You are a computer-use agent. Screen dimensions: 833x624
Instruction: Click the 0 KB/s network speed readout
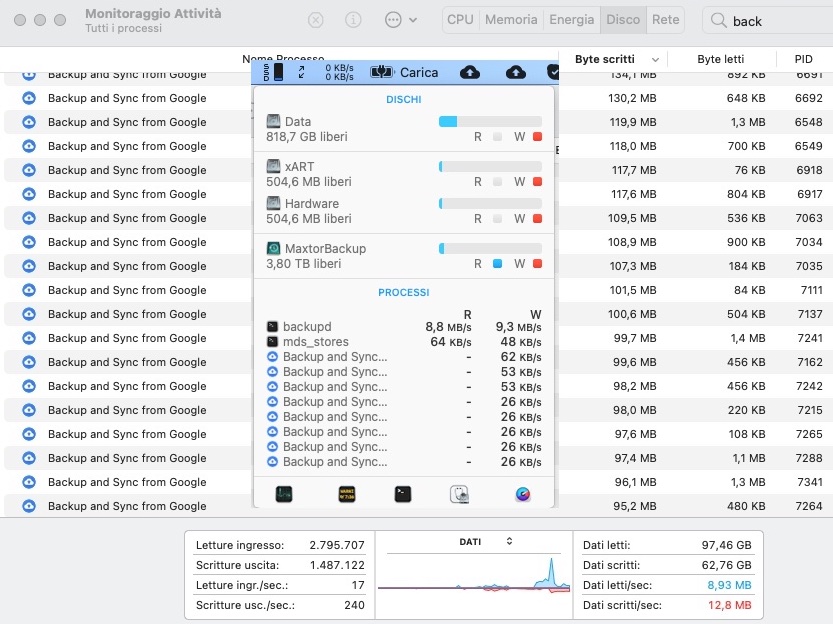point(339,72)
